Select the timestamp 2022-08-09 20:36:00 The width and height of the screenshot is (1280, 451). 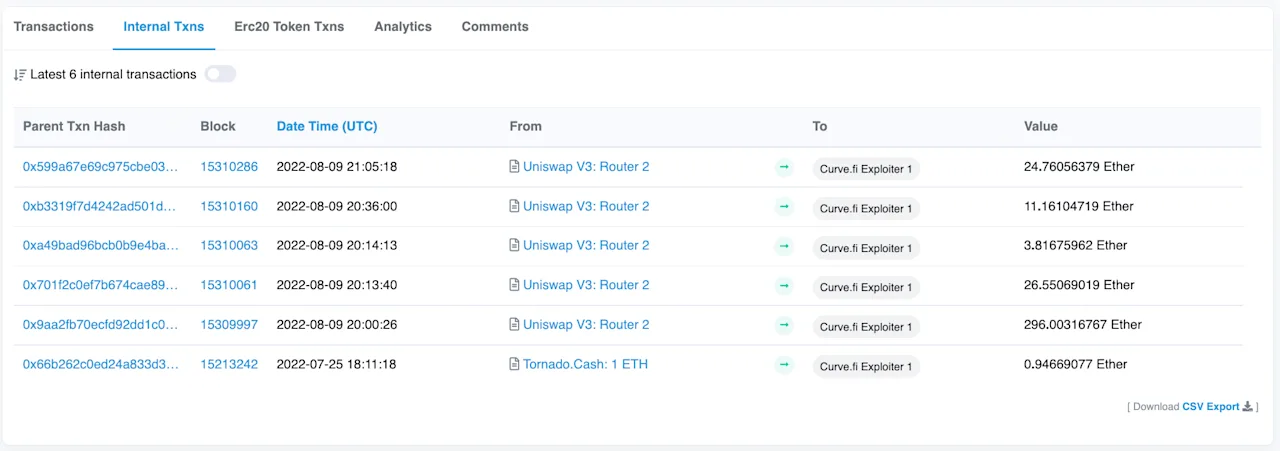(x=337, y=206)
